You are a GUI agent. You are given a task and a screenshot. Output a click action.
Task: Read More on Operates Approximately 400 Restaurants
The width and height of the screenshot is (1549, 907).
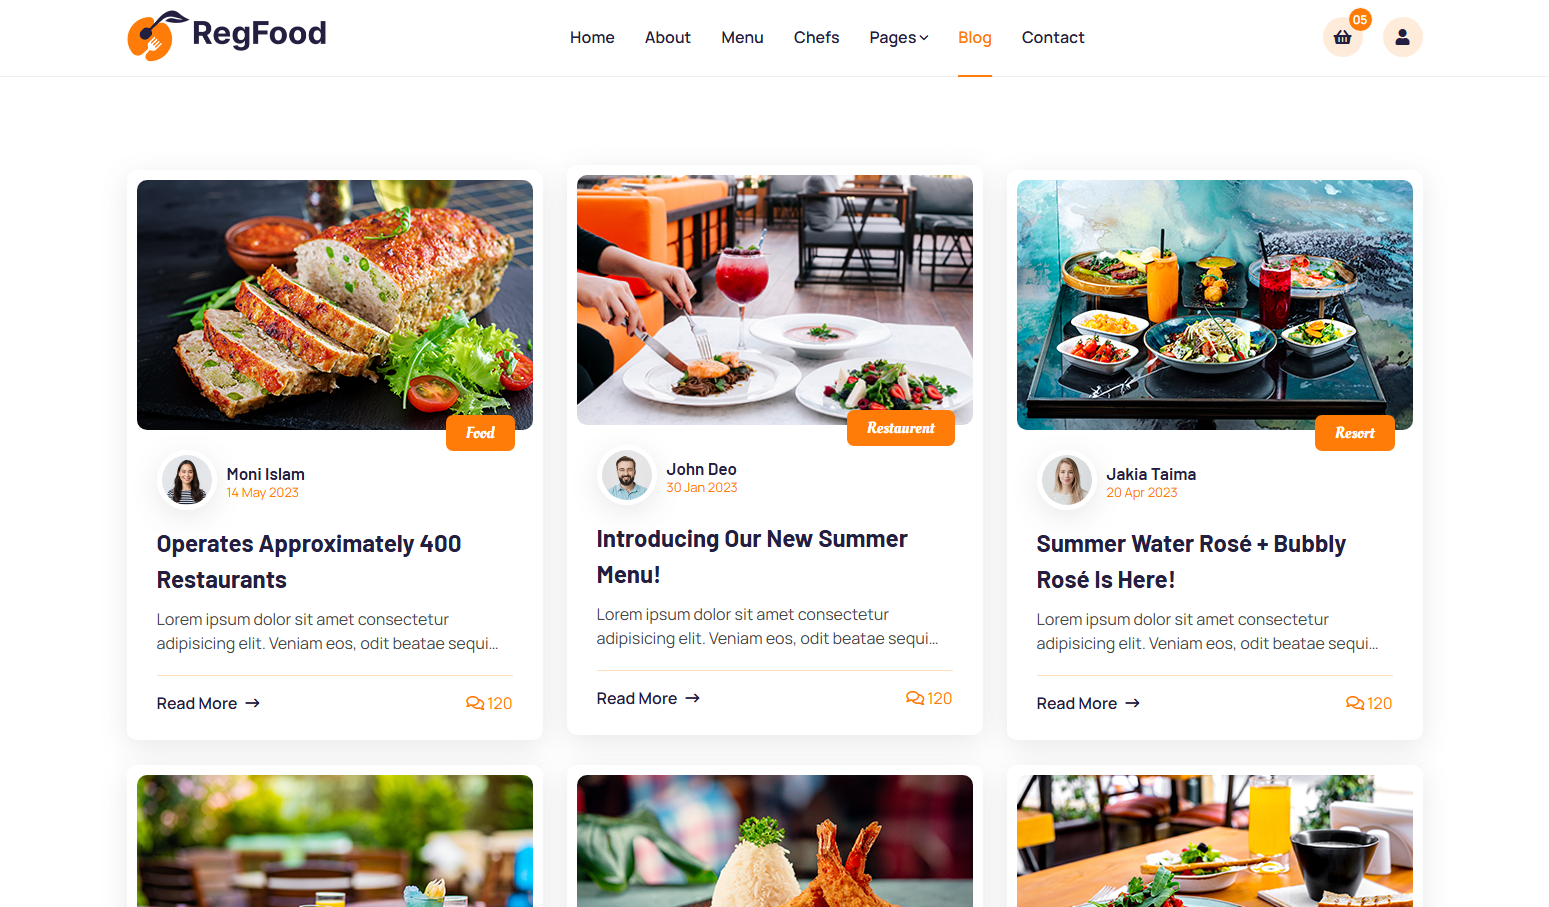coord(208,703)
